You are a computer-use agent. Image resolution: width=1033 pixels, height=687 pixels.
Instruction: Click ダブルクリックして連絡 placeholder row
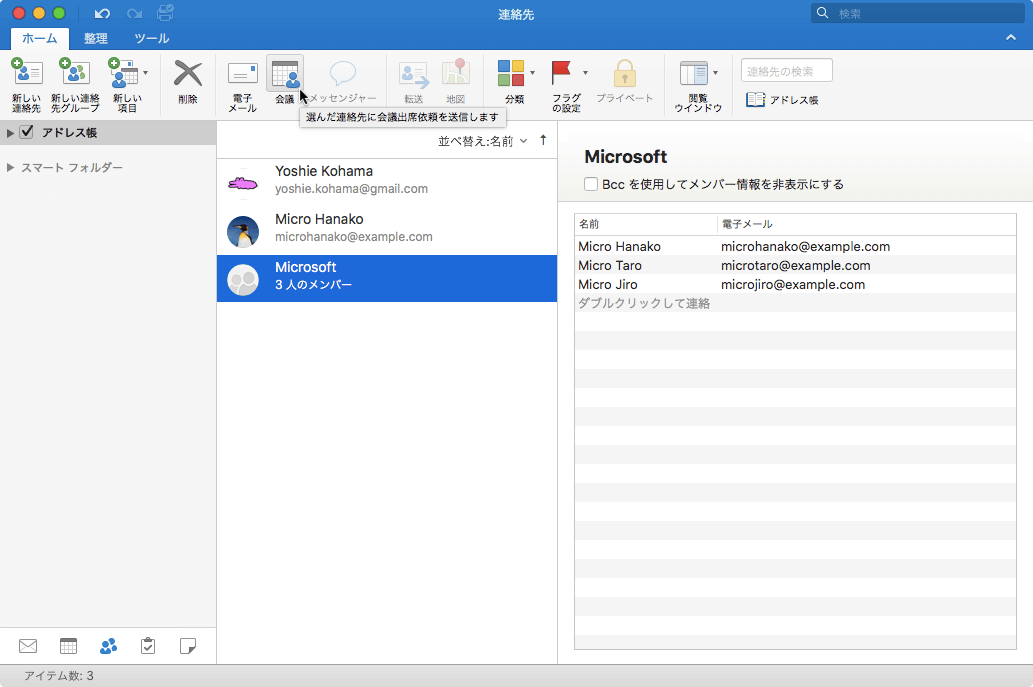(x=644, y=304)
